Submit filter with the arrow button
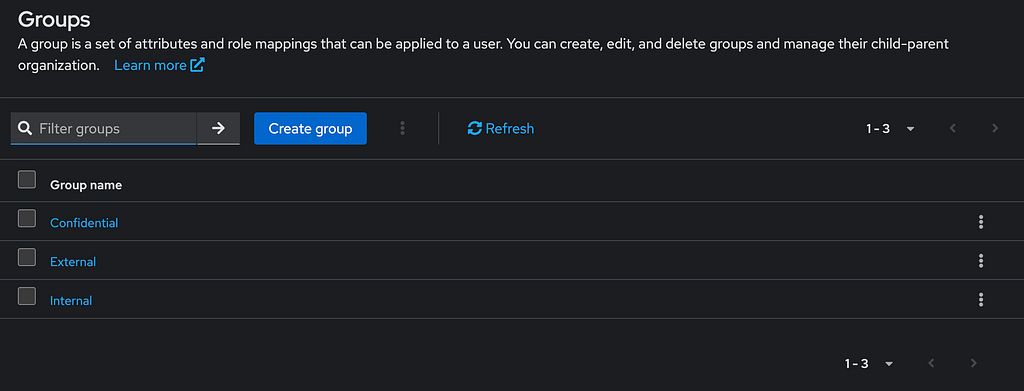The height and width of the screenshot is (391, 1024). click(x=218, y=128)
